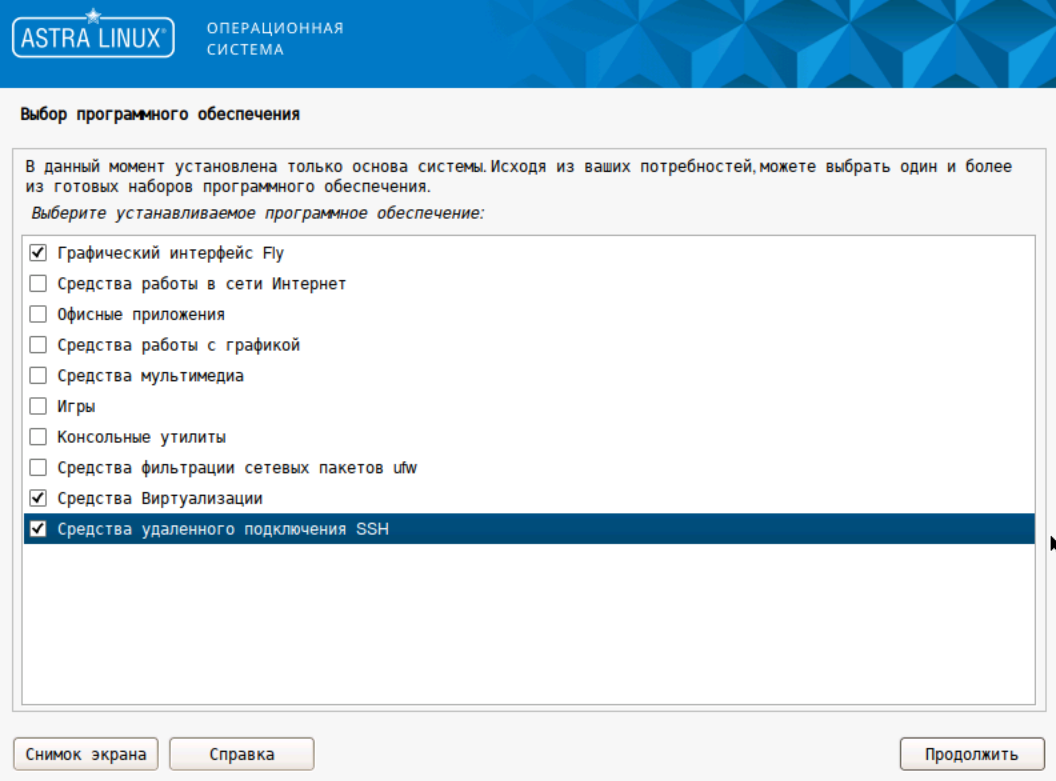Image resolution: width=1056 pixels, height=781 pixels.
Task: Enable the Средства работы в сети Интернет checkbox
Action: point(38,284)
